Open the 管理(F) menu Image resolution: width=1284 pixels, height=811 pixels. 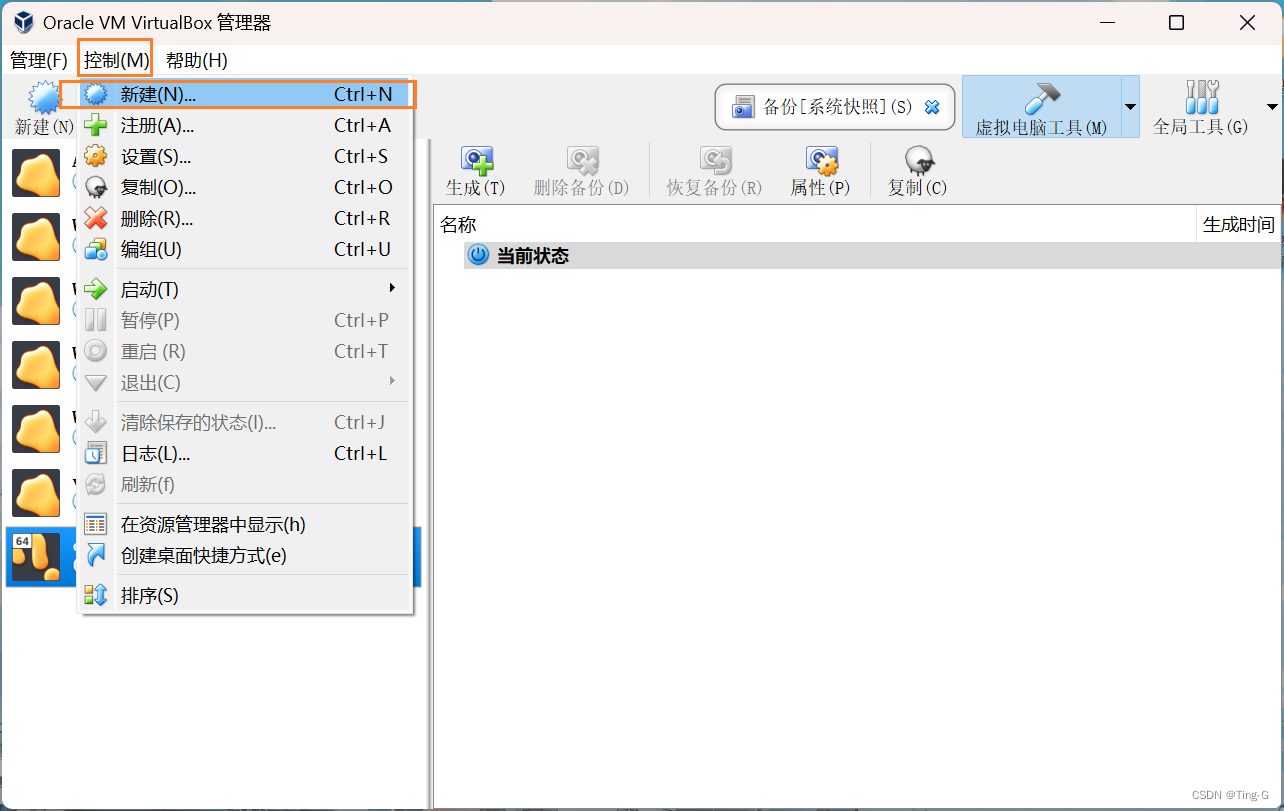39,60
